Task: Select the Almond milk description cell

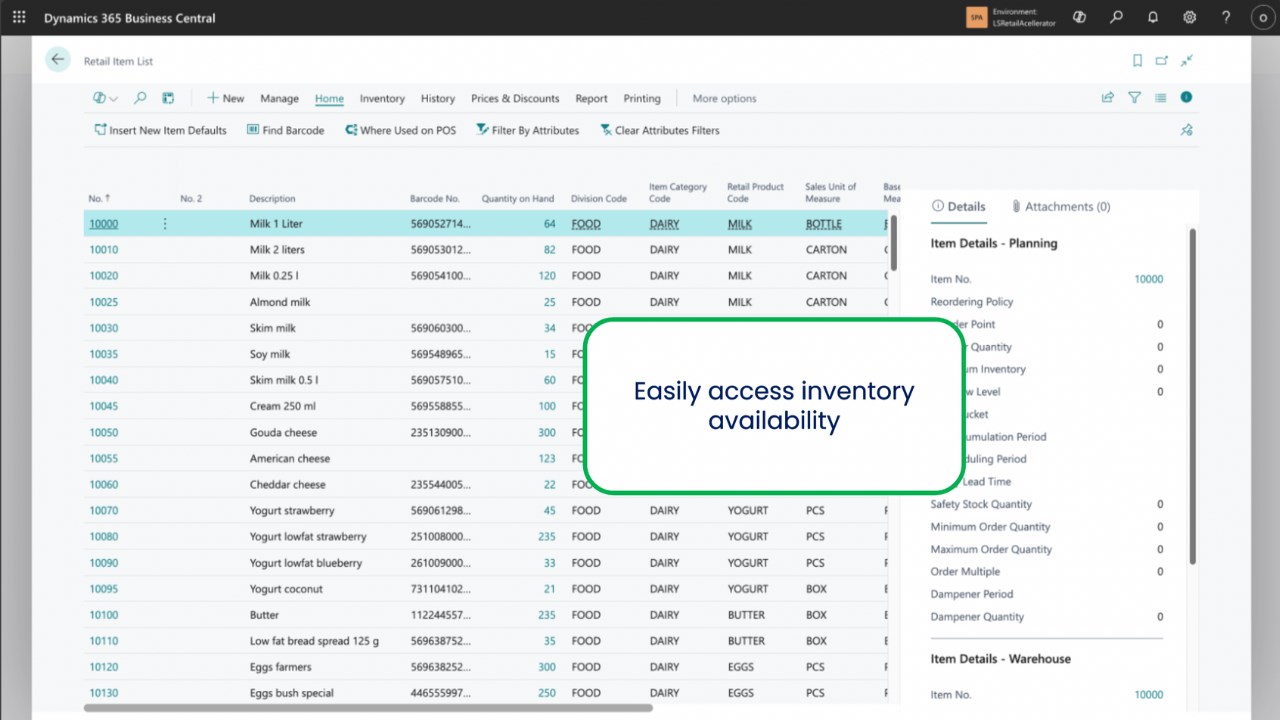Action: [280, 302]
